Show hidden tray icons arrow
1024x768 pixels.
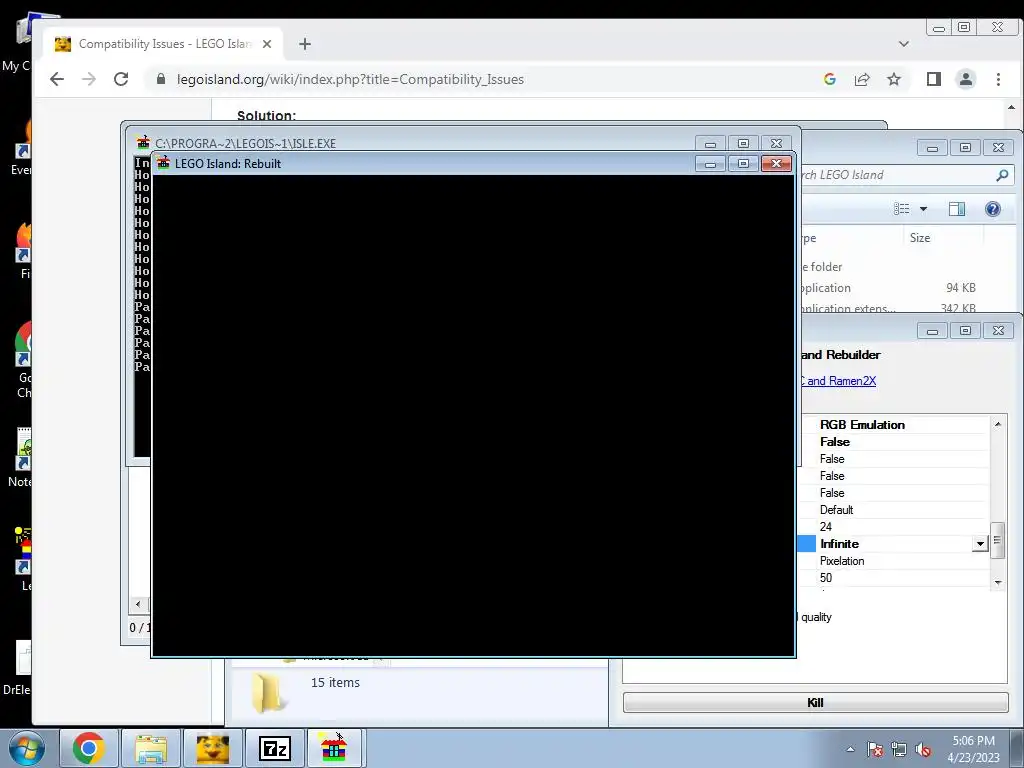pos(850,749)
